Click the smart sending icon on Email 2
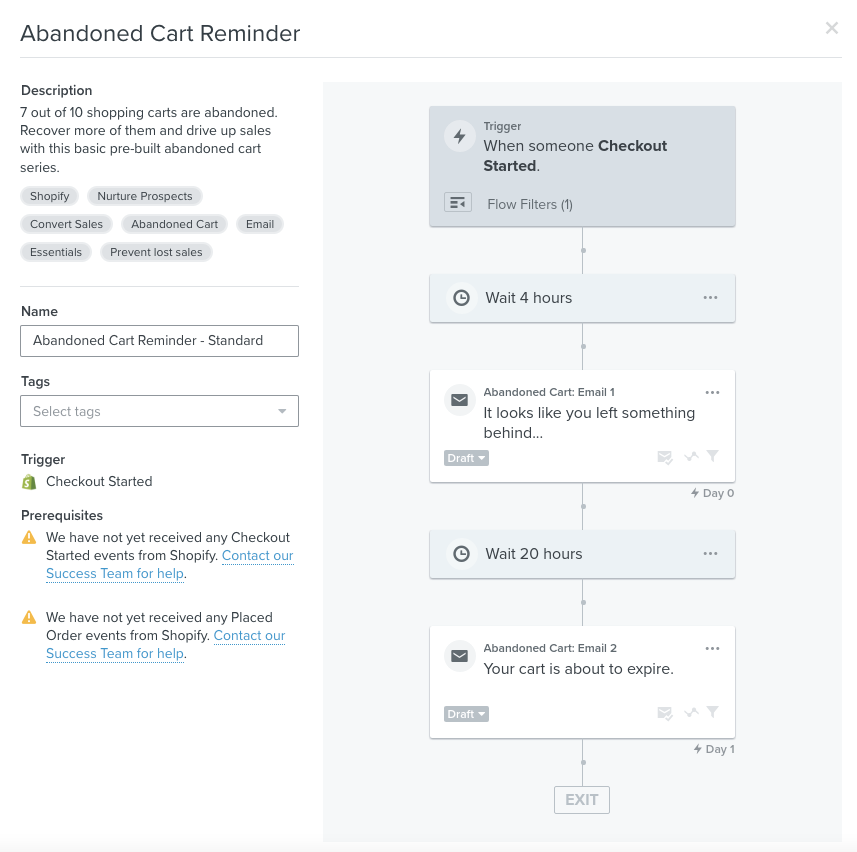 coord(665,713)
